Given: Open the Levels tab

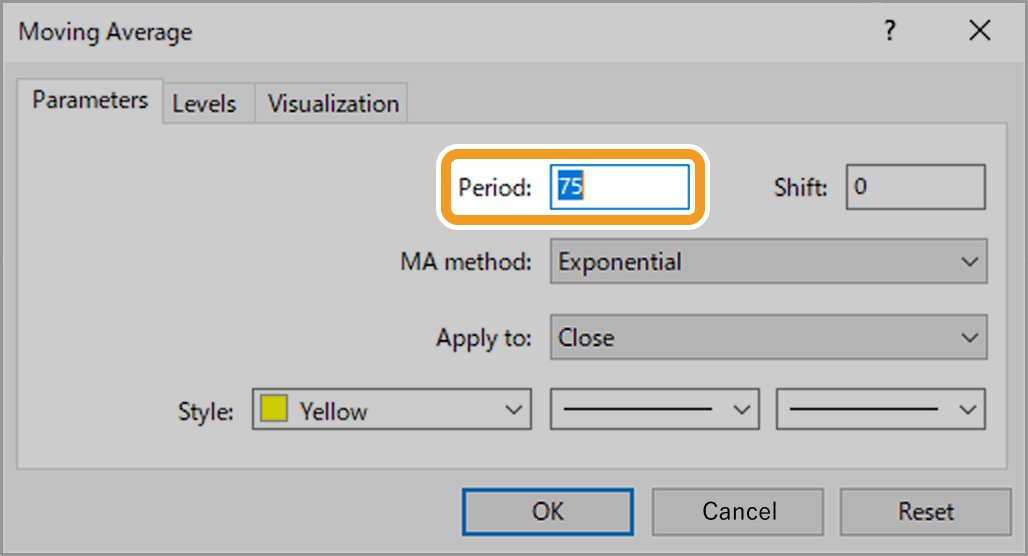Looking at the screenshot, I should 204,104.
